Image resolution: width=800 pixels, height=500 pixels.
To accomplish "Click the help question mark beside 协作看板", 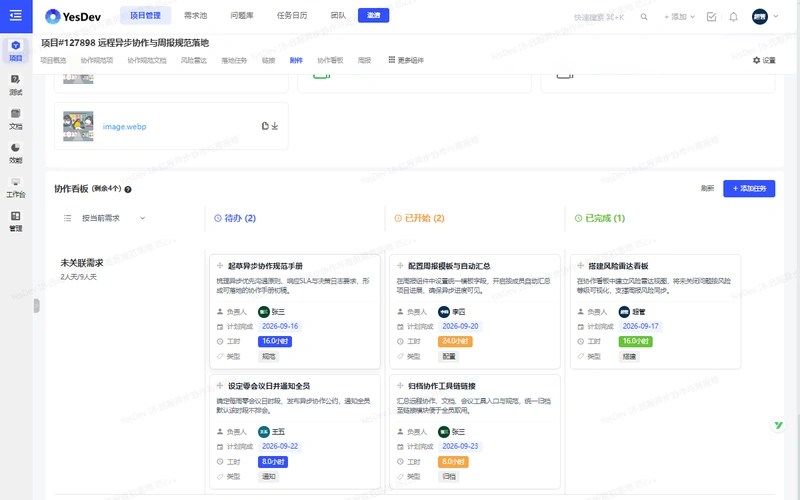I will 128,189.
